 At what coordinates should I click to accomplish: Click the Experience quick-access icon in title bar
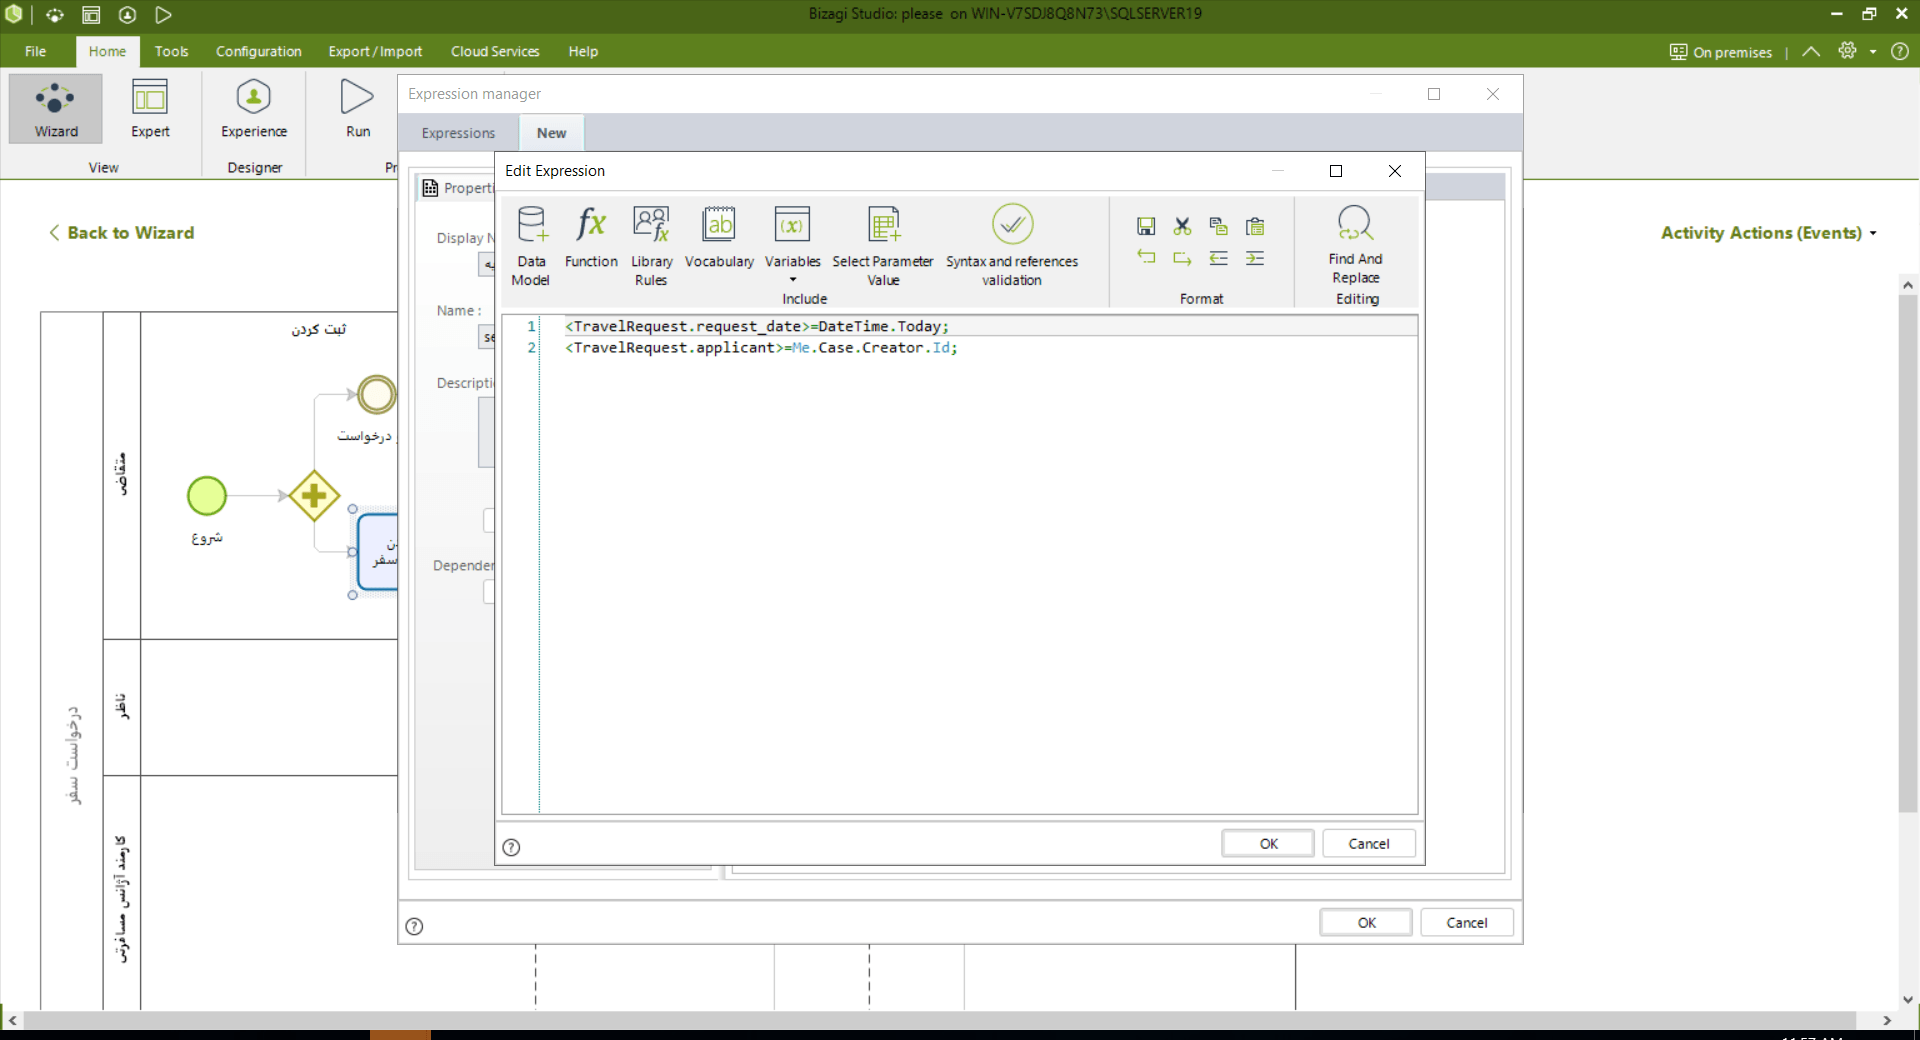click(127, 14)
